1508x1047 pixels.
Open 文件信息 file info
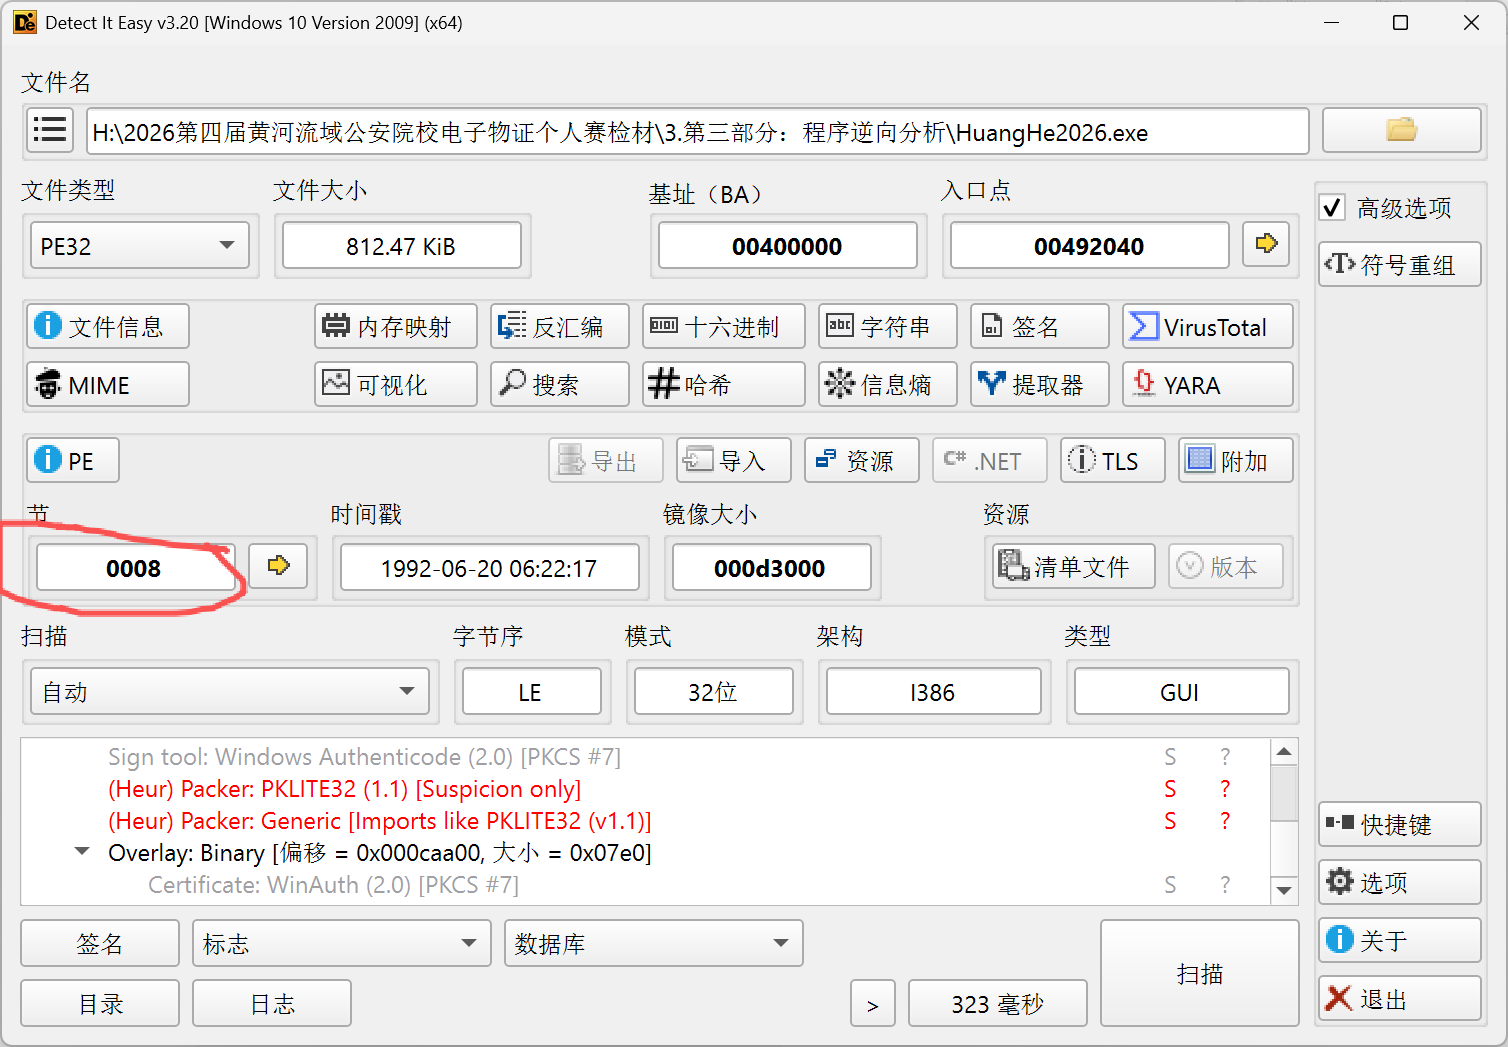pos(108,326)
